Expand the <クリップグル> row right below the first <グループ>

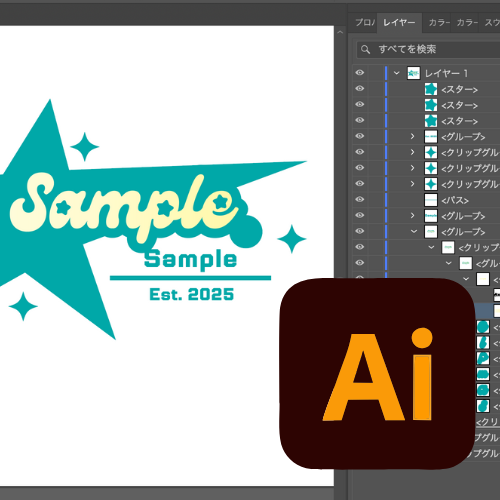click(x=412, y=152)
